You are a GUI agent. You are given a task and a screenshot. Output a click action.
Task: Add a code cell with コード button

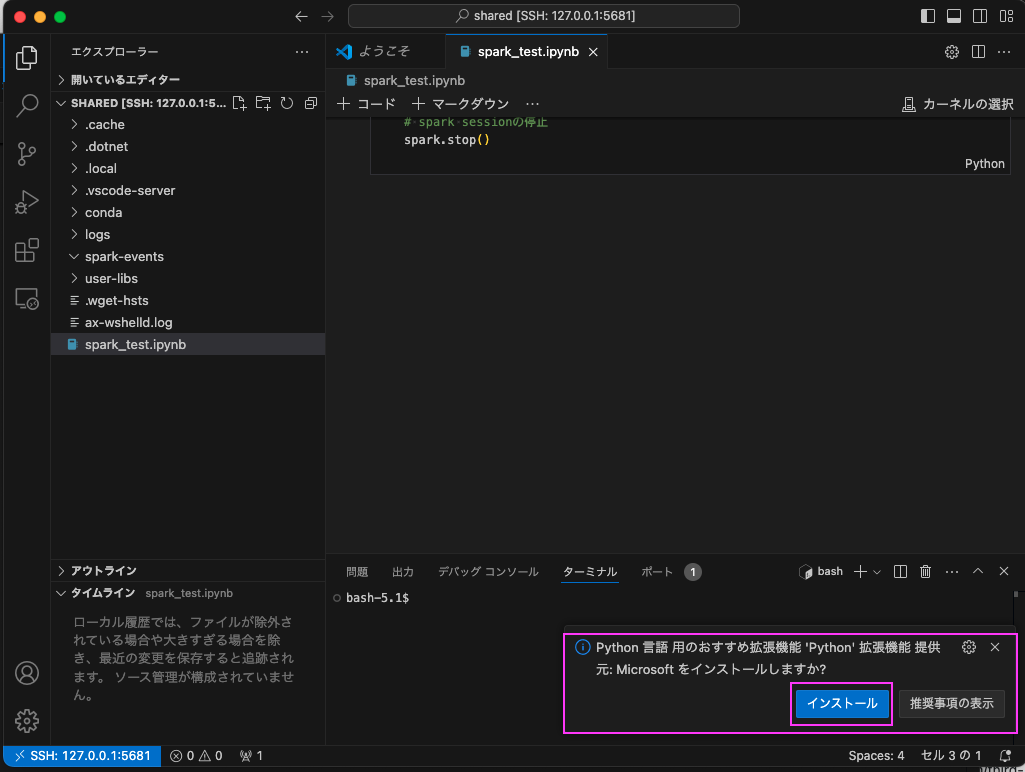(366, 104)
